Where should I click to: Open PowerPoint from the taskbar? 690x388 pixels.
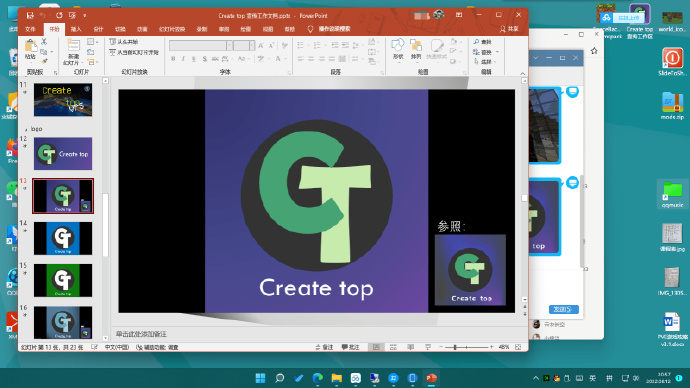click(x=431, y=378)
